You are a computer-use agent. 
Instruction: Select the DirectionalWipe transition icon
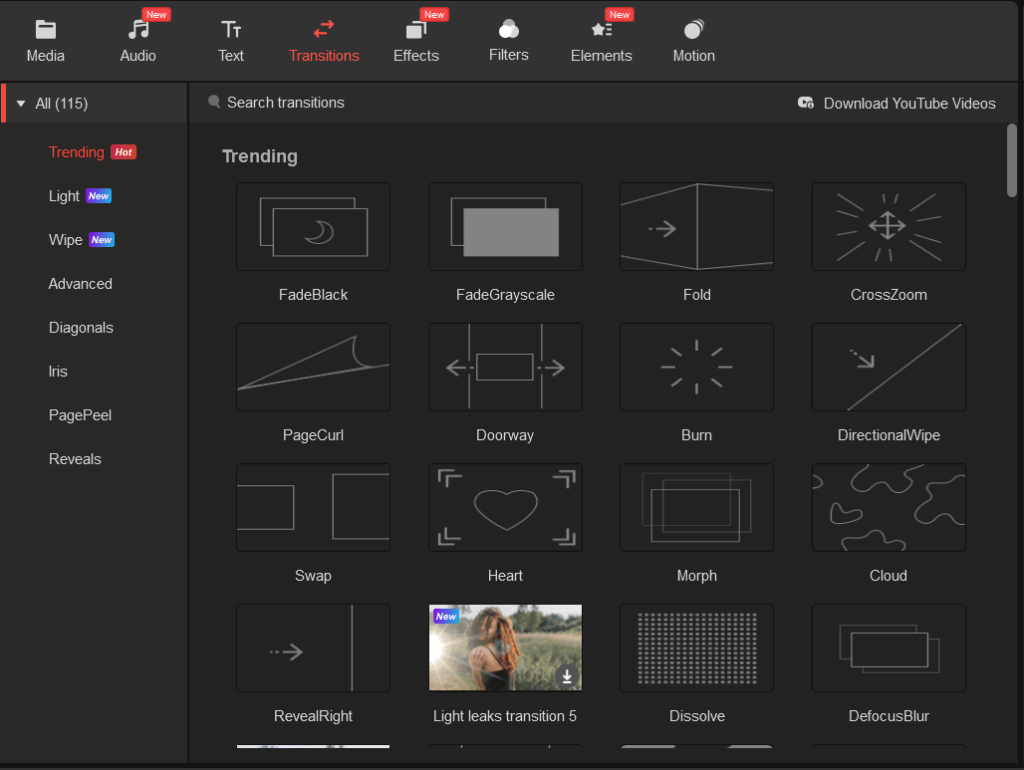tap(889, 367)
